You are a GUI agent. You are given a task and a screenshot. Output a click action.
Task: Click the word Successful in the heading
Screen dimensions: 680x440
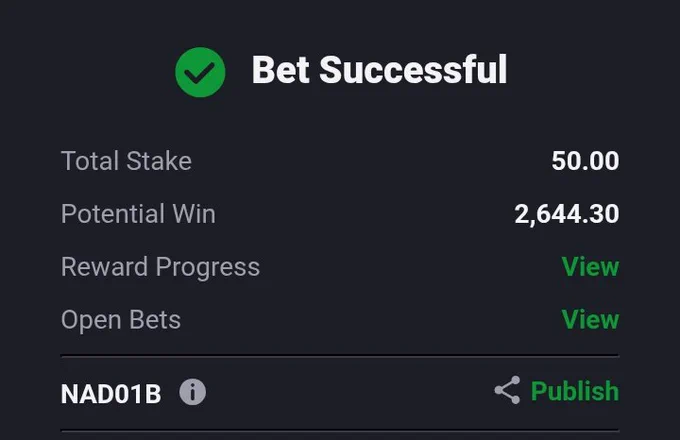point(413,69)
